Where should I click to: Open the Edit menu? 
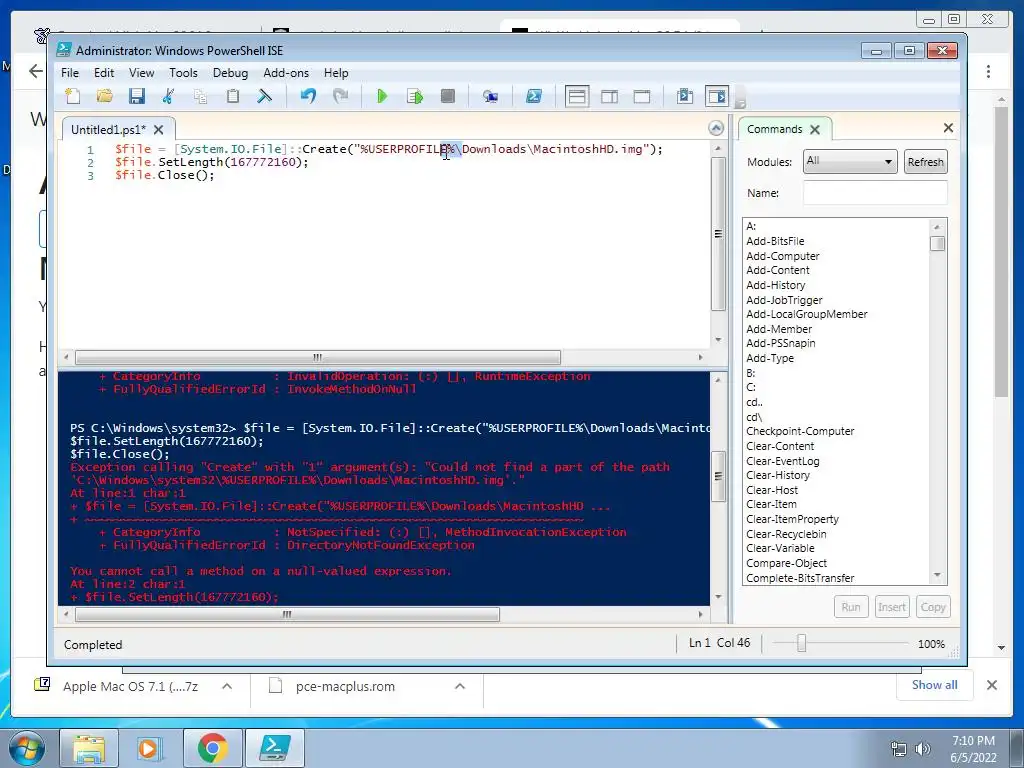tap(104, 73)
